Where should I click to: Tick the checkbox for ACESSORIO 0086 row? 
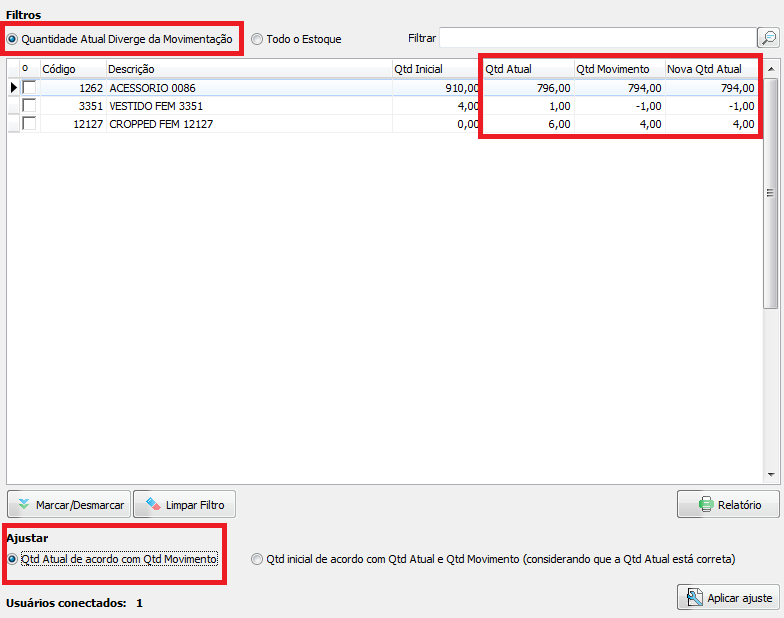(29, 88)
